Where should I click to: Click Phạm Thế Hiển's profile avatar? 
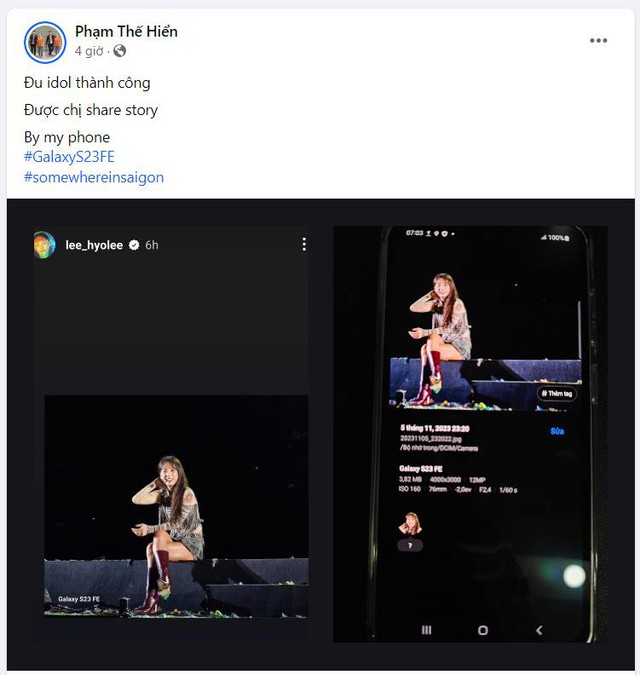click(45, 41)
